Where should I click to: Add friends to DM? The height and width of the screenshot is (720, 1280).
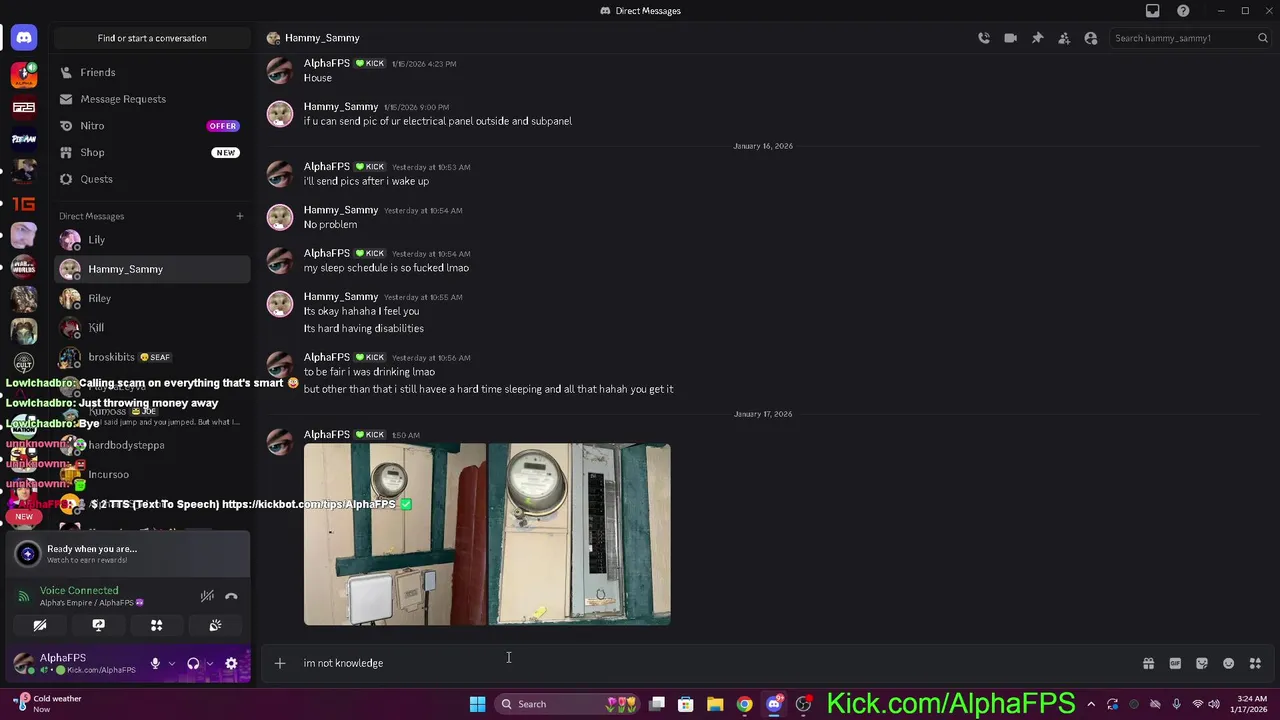pyautogui.click(x=1064, y=38)
